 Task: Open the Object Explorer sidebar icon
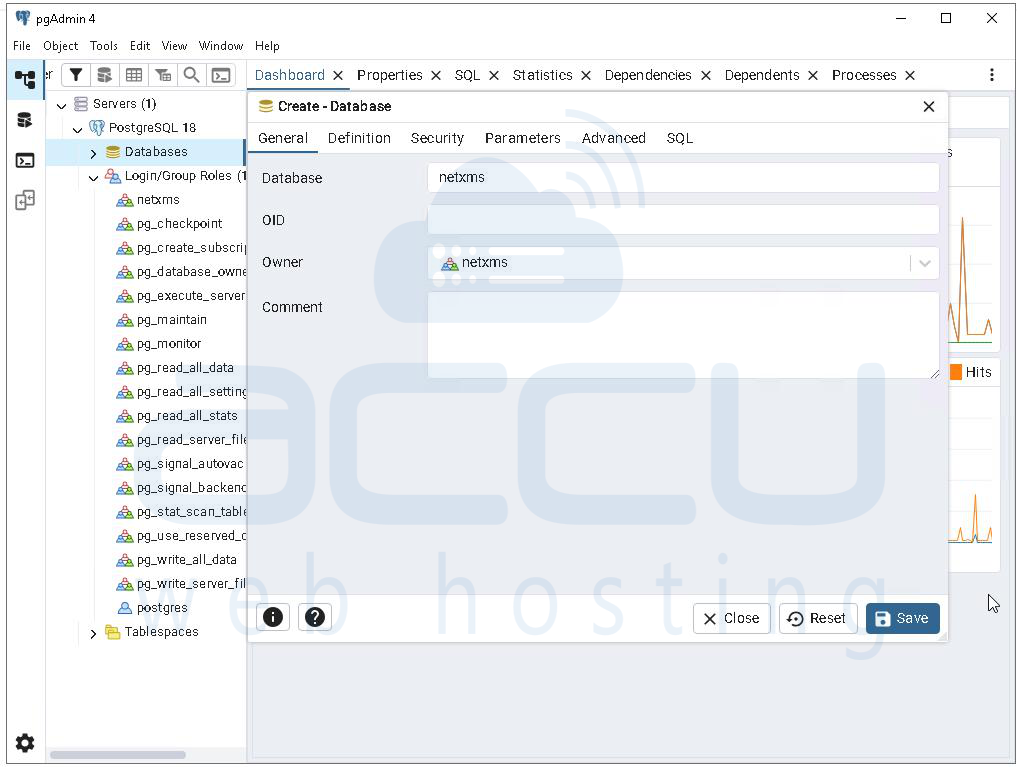[x=25, y=80]
